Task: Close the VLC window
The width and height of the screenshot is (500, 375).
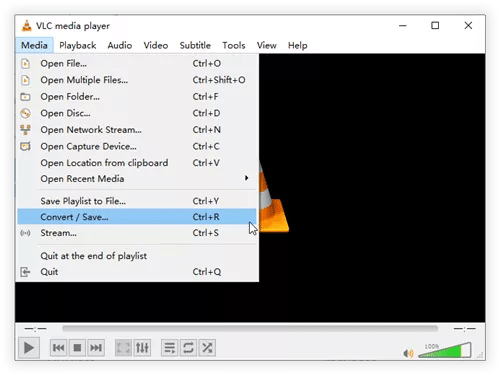Action: click(x=468, y=26)
